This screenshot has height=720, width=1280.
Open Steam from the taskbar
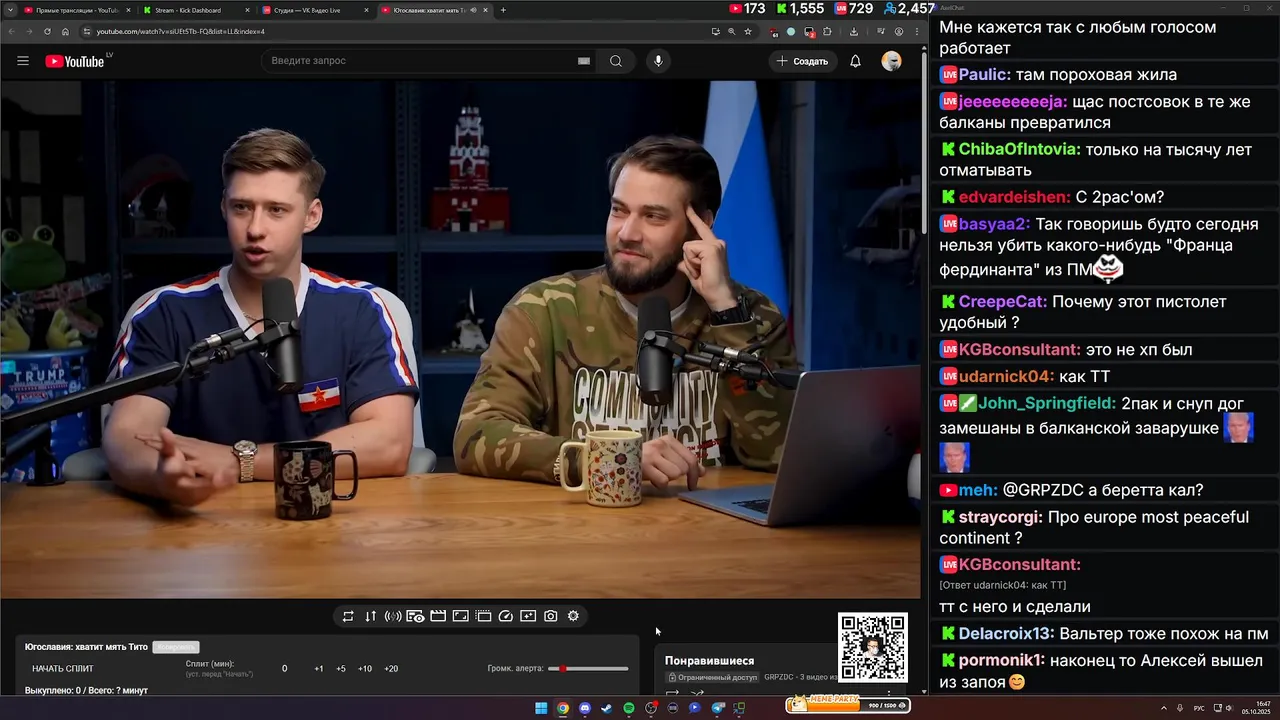606,708
